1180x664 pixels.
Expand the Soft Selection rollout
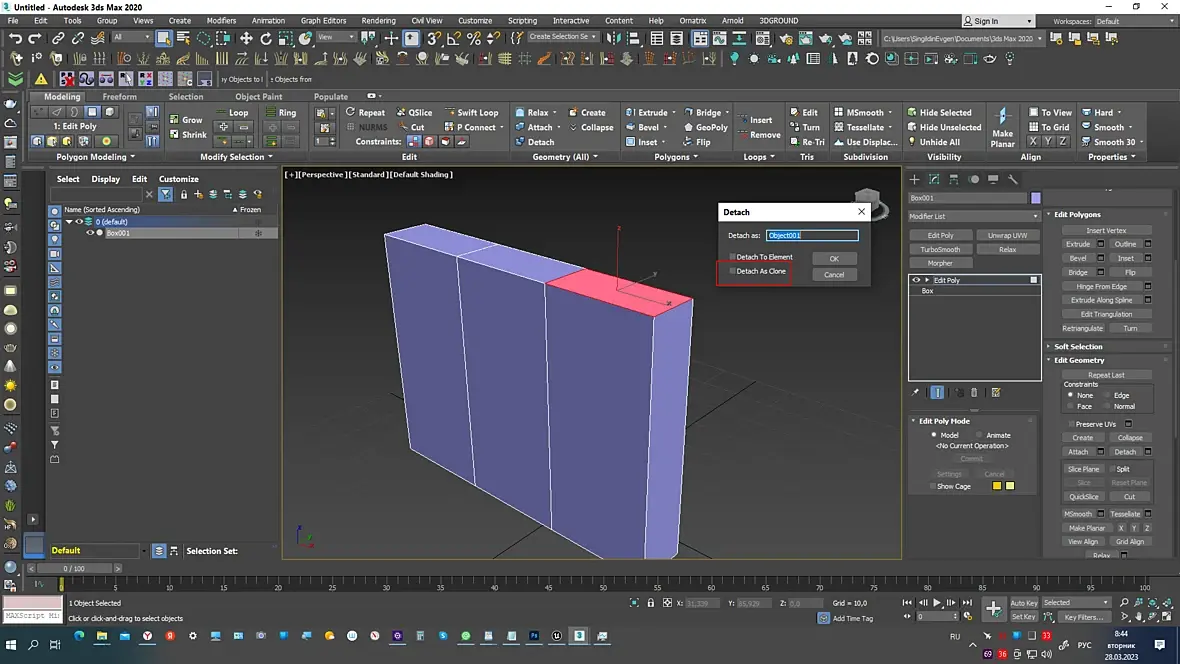[1078, 346]
